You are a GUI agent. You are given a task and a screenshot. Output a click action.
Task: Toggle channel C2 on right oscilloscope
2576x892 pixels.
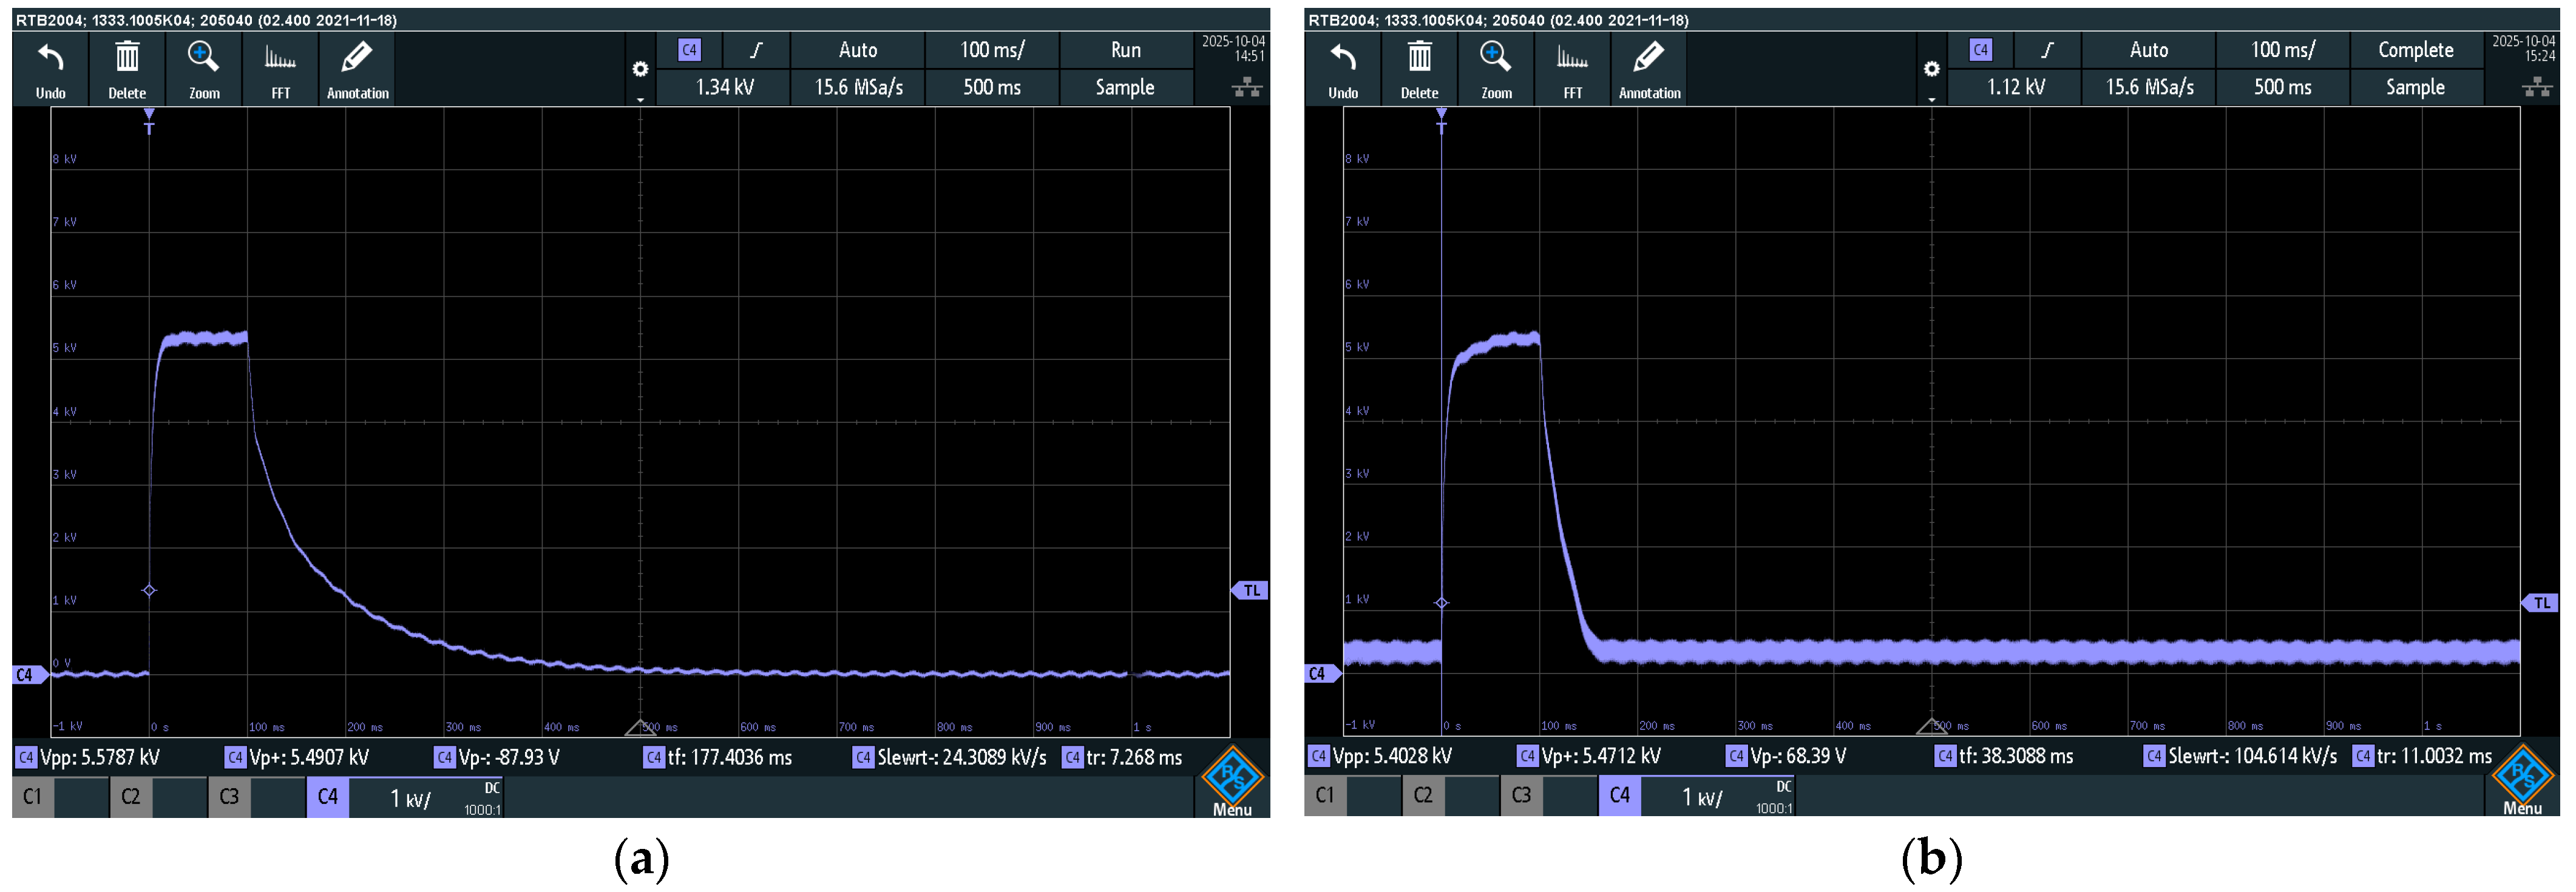[1423, 795]
